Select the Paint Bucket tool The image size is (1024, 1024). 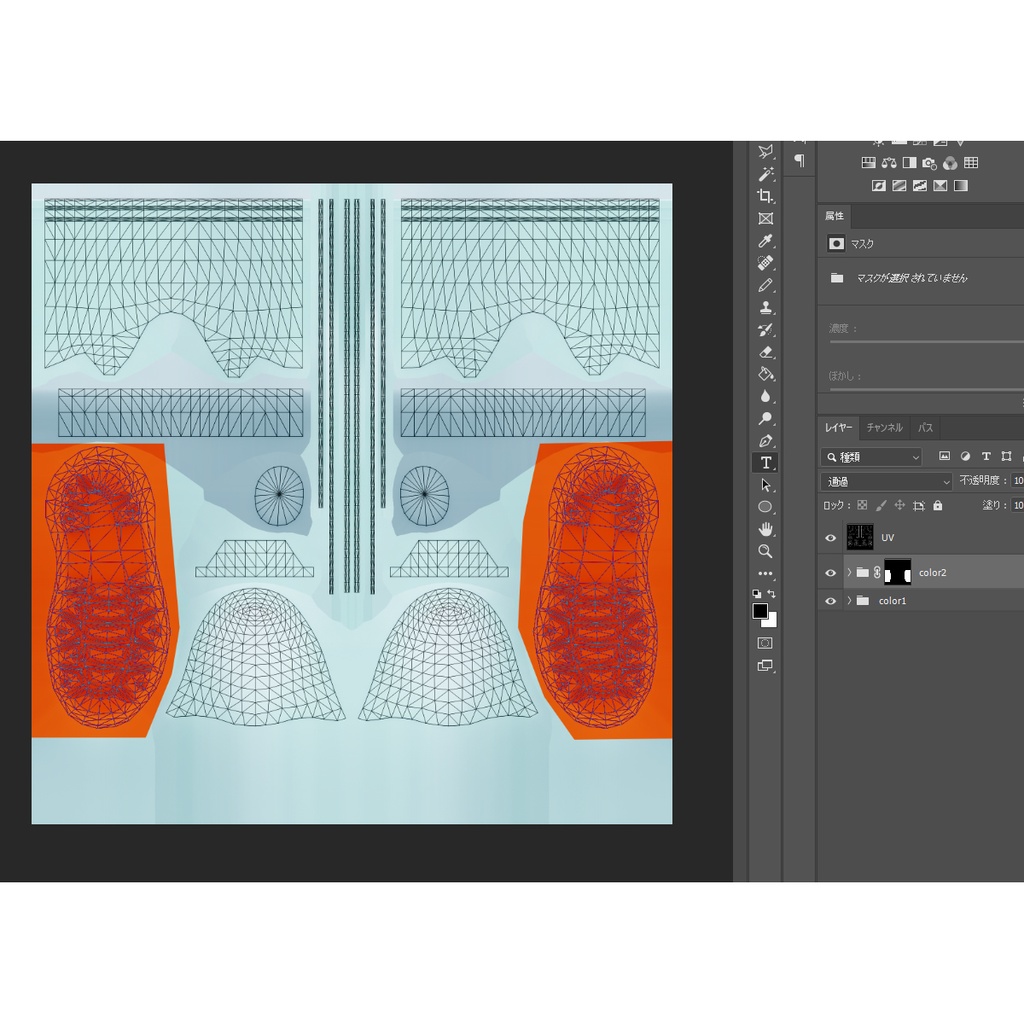(765, 374)
